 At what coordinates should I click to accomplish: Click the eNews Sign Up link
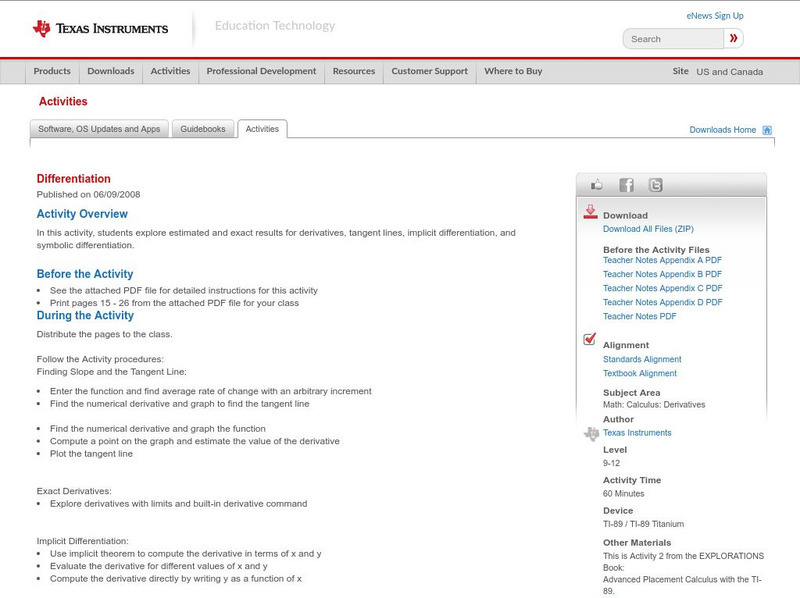click(x=714, y=16)
